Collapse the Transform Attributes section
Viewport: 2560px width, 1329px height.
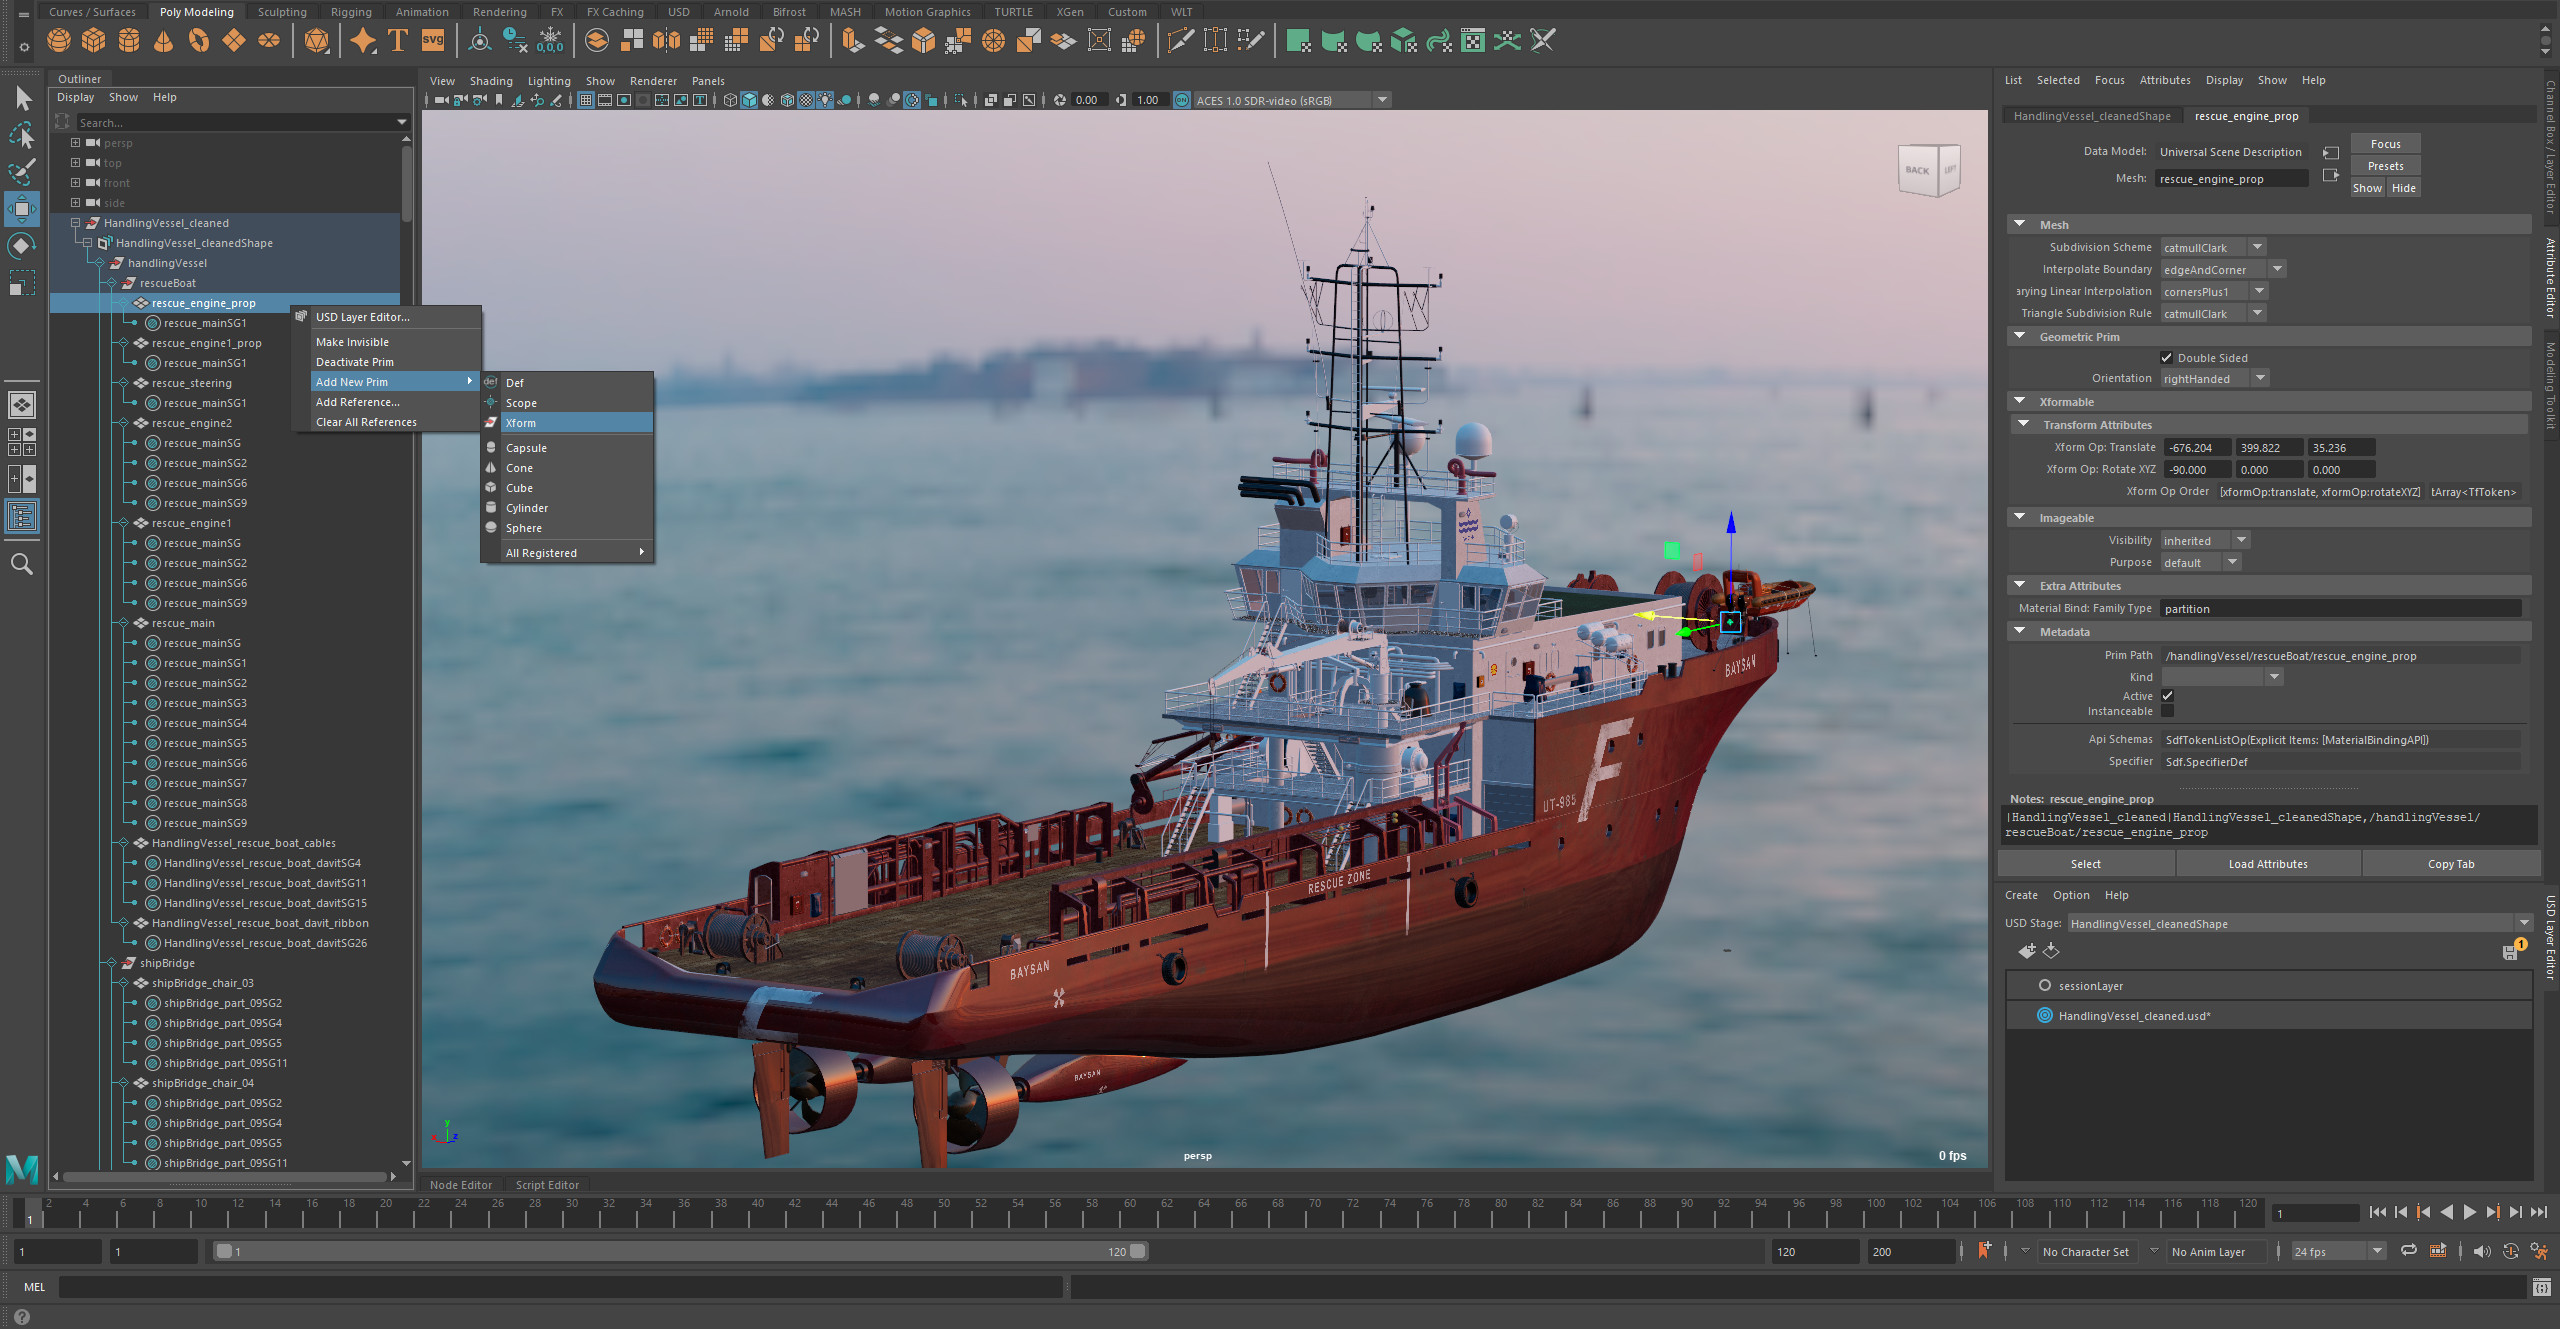coord(2024,425)
